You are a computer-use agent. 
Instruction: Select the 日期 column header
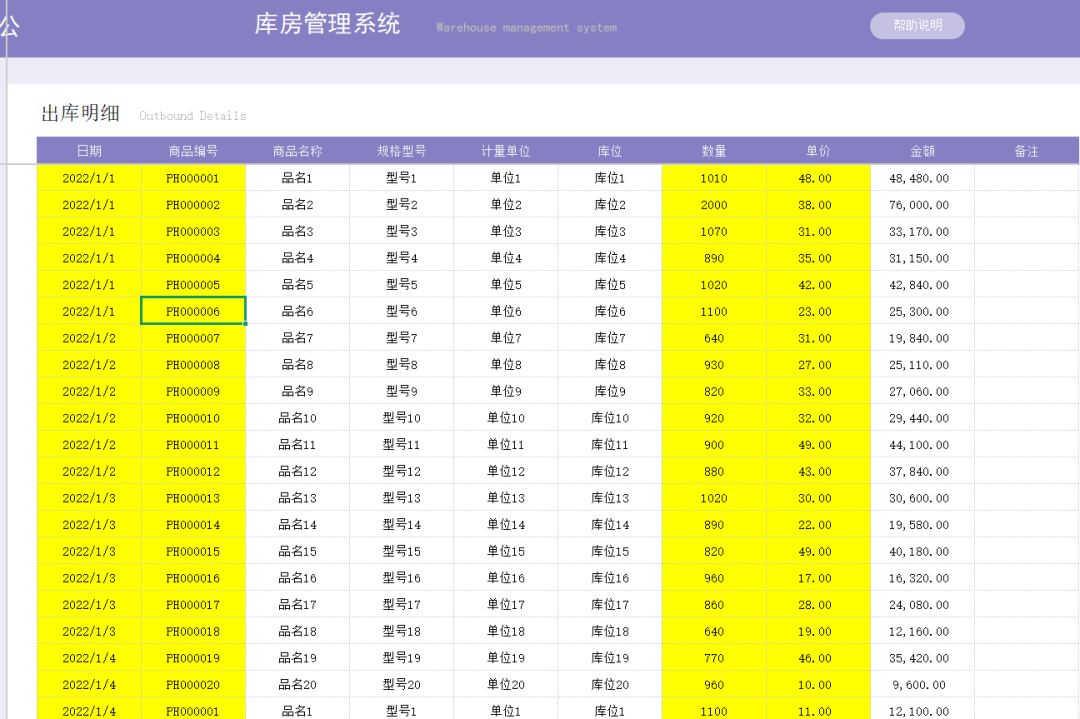(89, 151)
